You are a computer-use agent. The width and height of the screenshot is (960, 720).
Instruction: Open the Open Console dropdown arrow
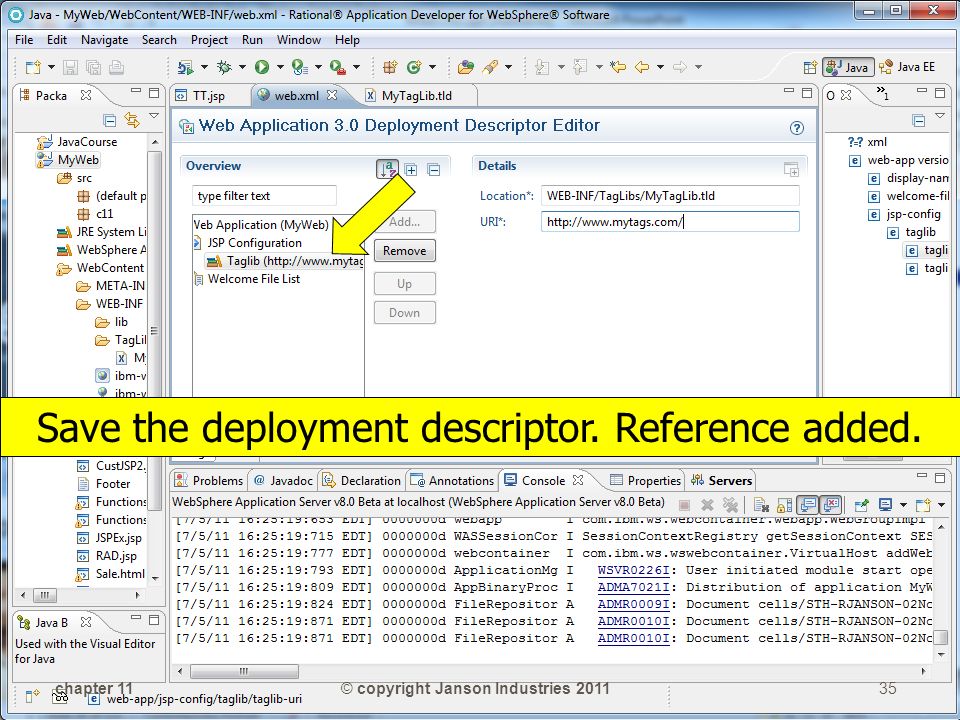pyautogui.click(x=941, y=504)
